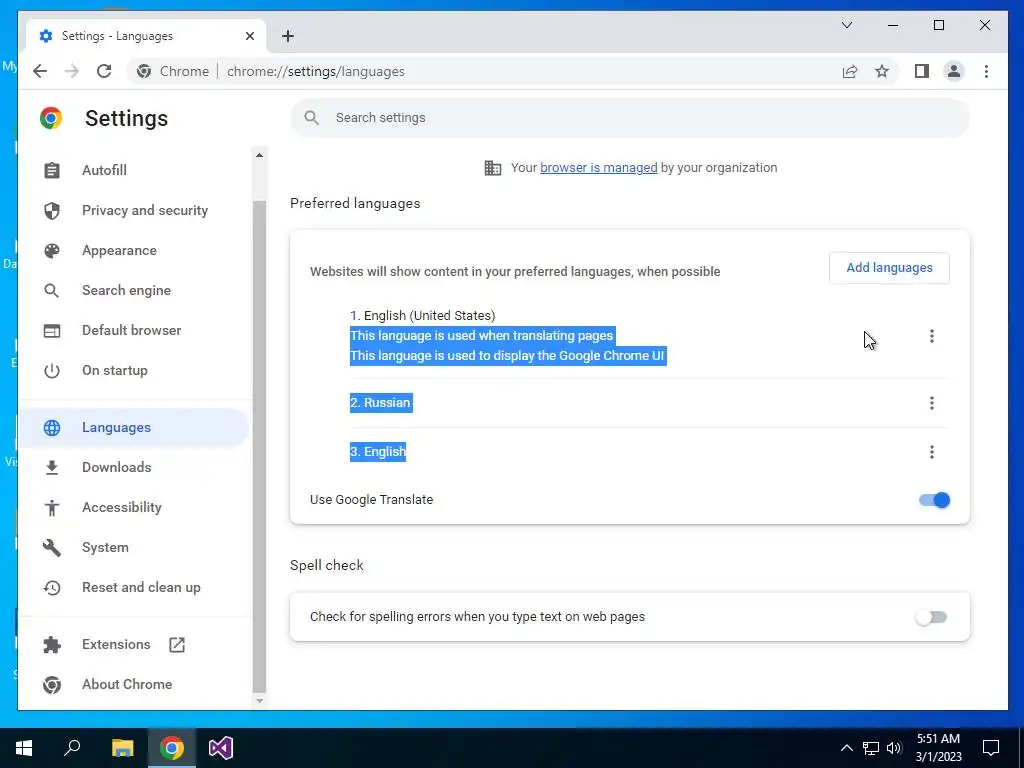
Task: Open the Downloads settings page
Action: [x=117, y=468]
